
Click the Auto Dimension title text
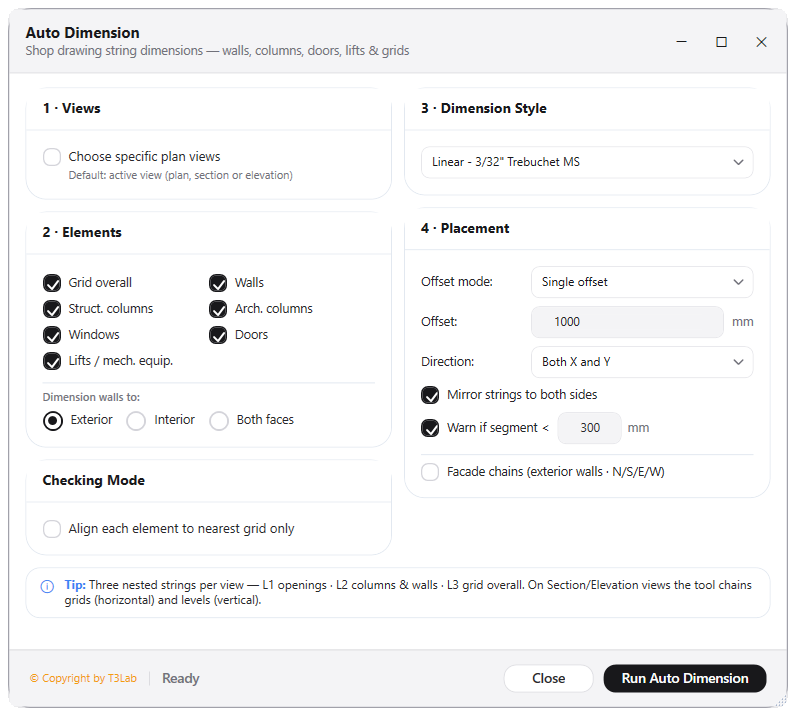click(x=83, y=33)
